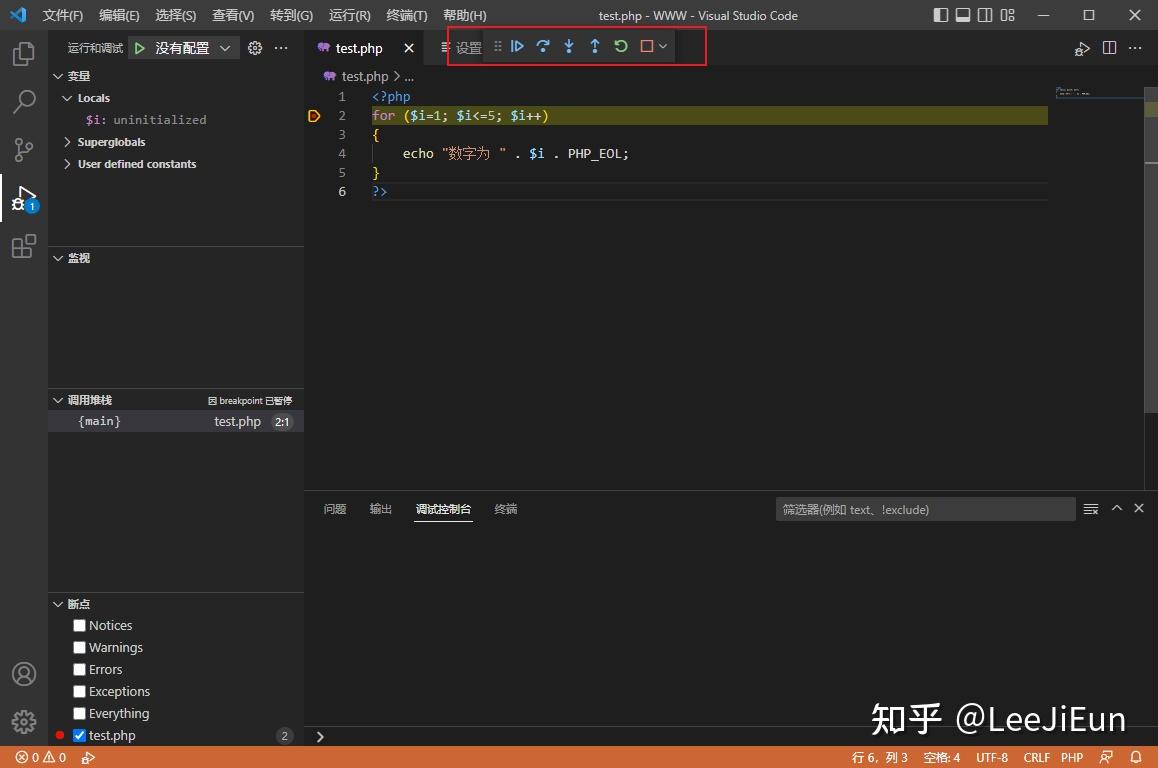This screenshot has height=768, width=1158.
Task: Disable breakpoints in test.php
Action: click(x=79, y=735)
